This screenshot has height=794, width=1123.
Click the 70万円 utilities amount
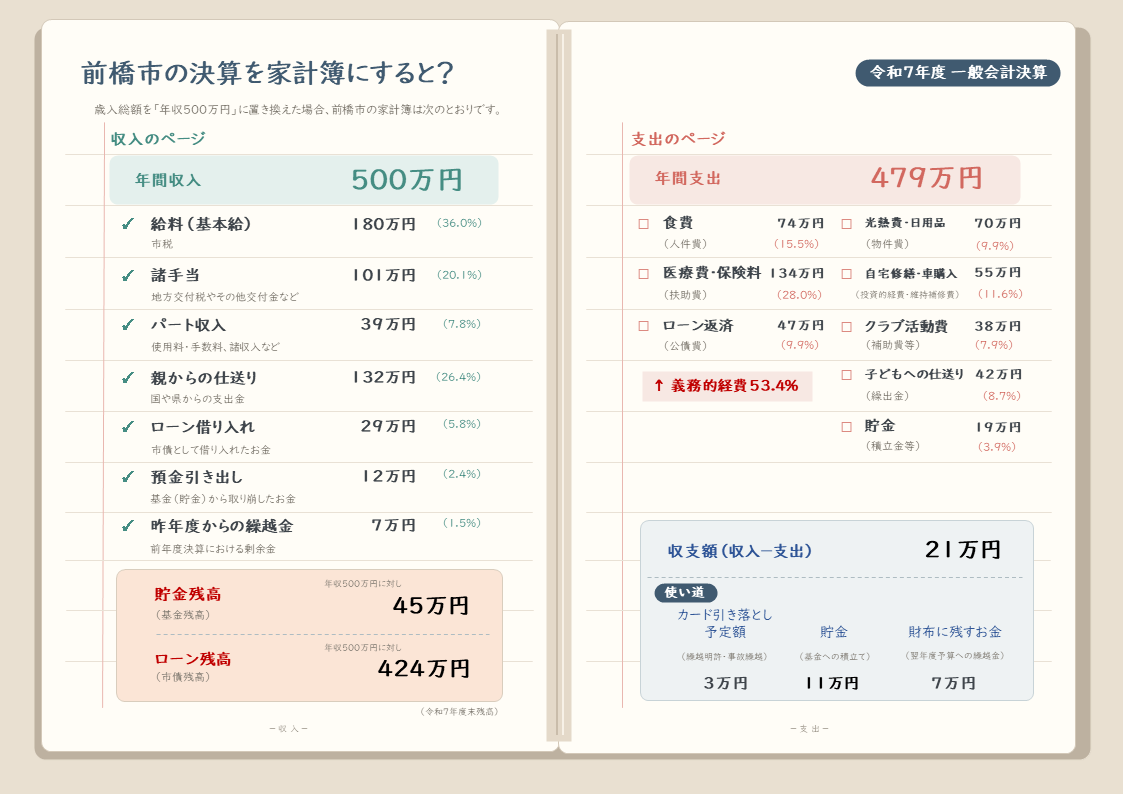[998, 223]
